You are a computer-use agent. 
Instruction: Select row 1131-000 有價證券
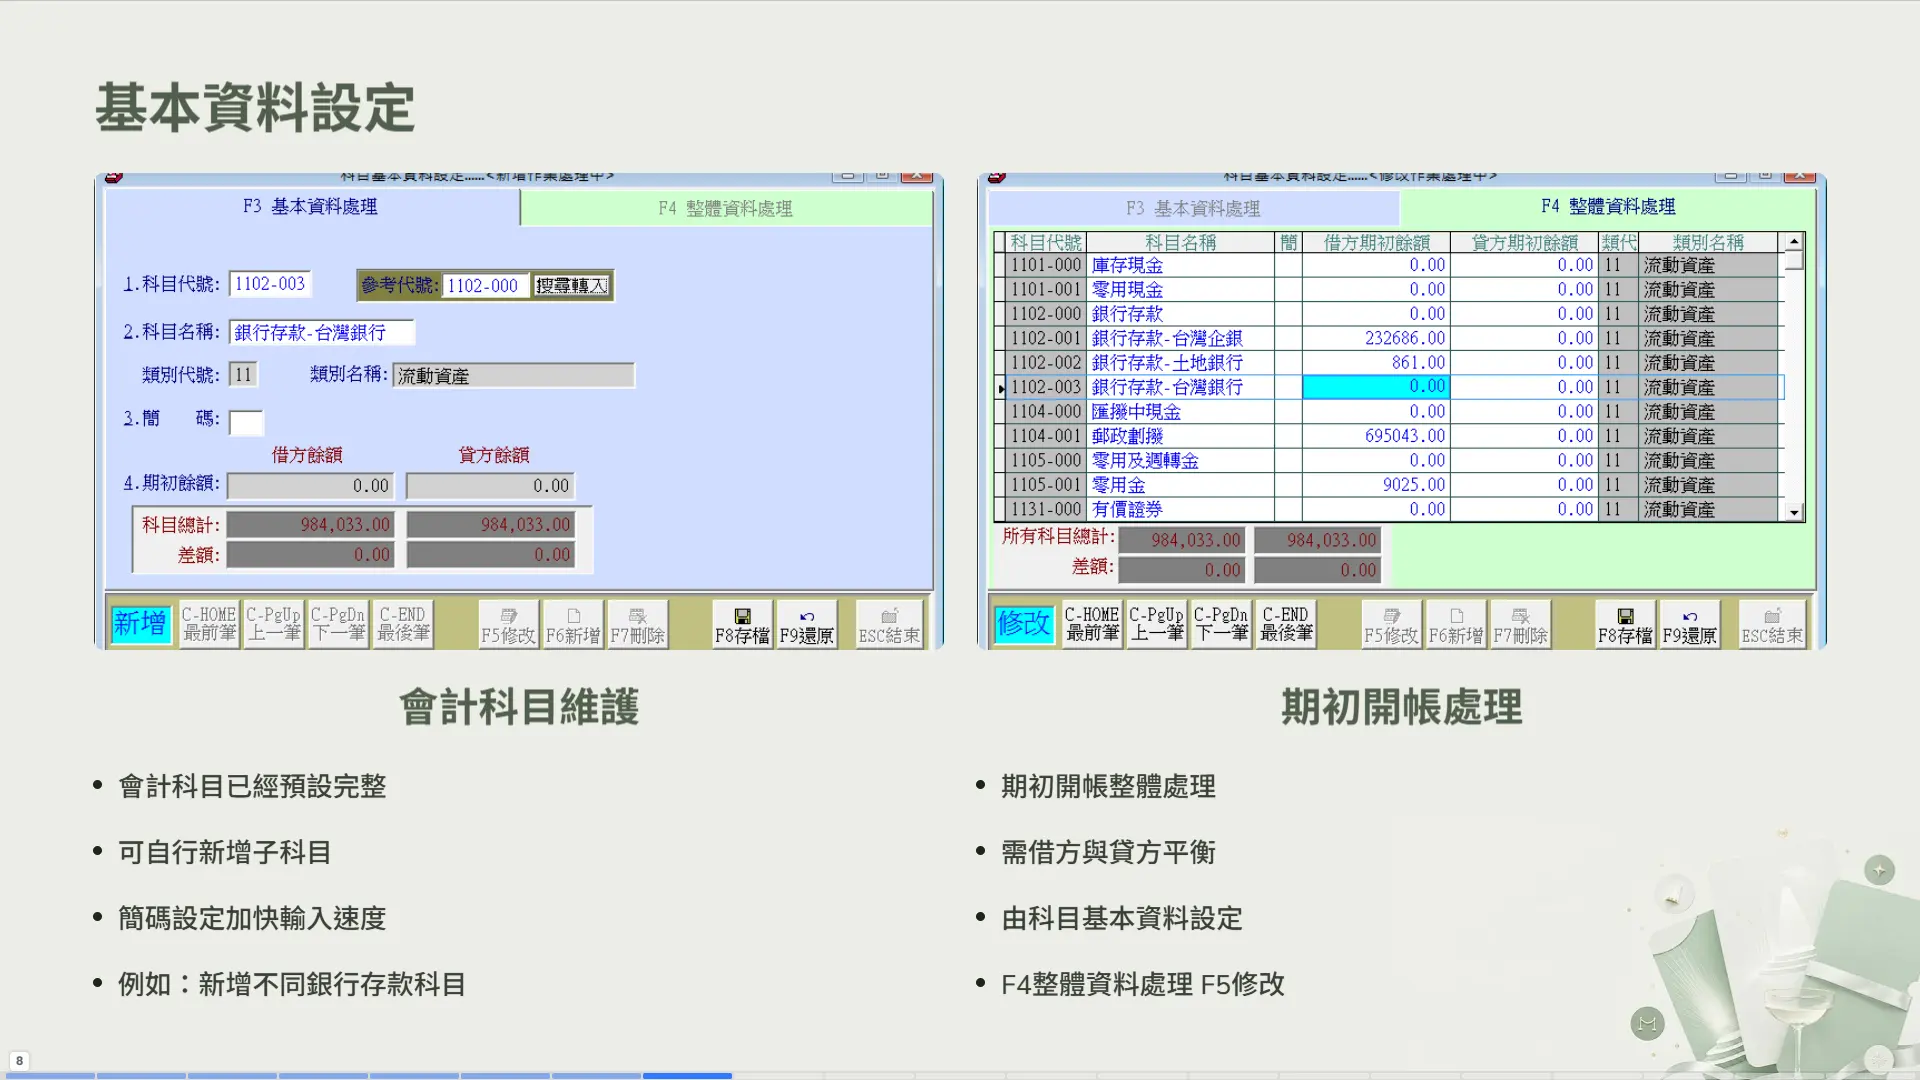pos(1389,510)
